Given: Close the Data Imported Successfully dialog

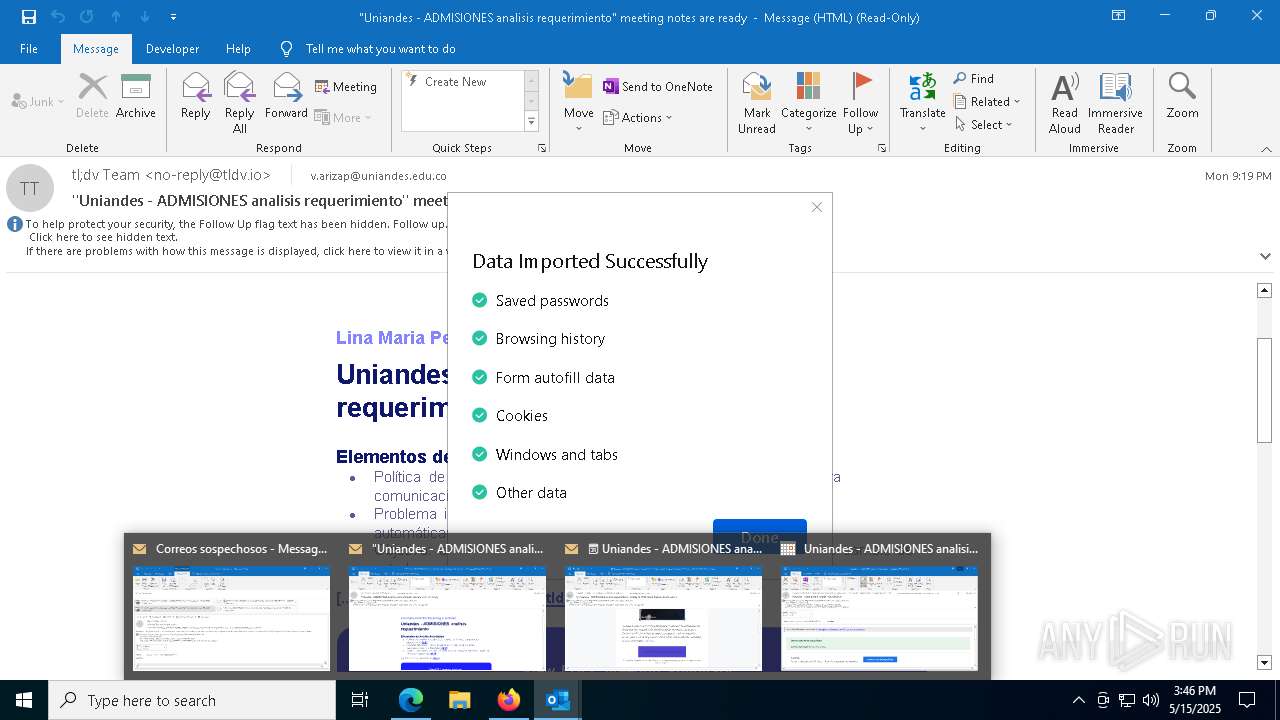Looking at the screenshot, I should [x=817, y=207].
